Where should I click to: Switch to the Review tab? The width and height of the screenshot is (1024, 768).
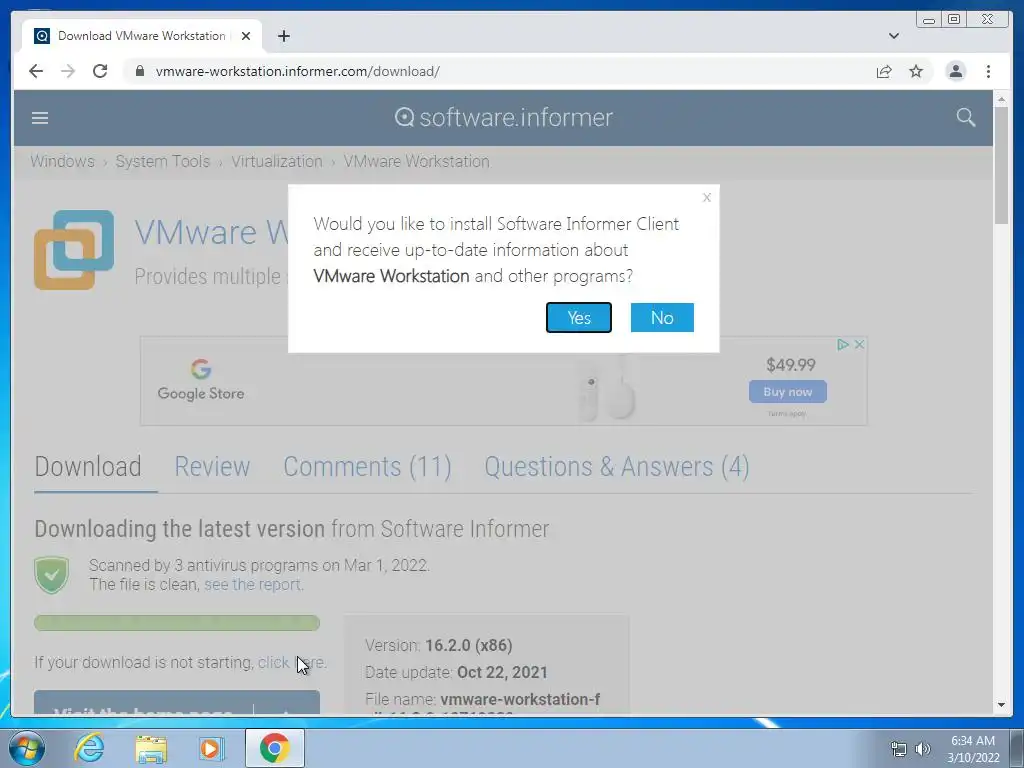[212, 467]
